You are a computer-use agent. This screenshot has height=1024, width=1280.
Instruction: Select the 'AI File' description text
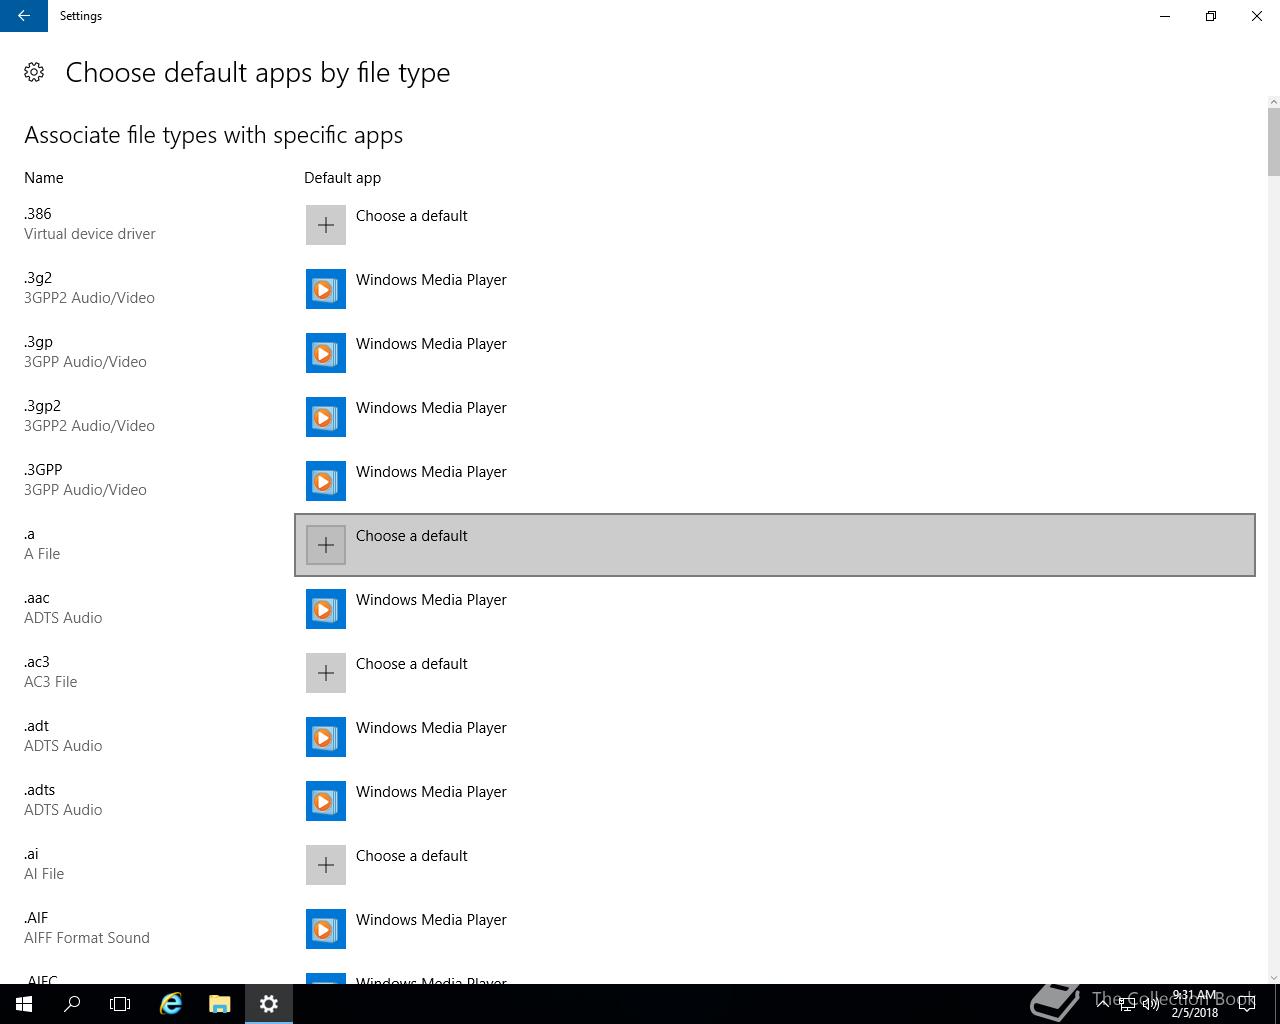(x=44, y=874)
